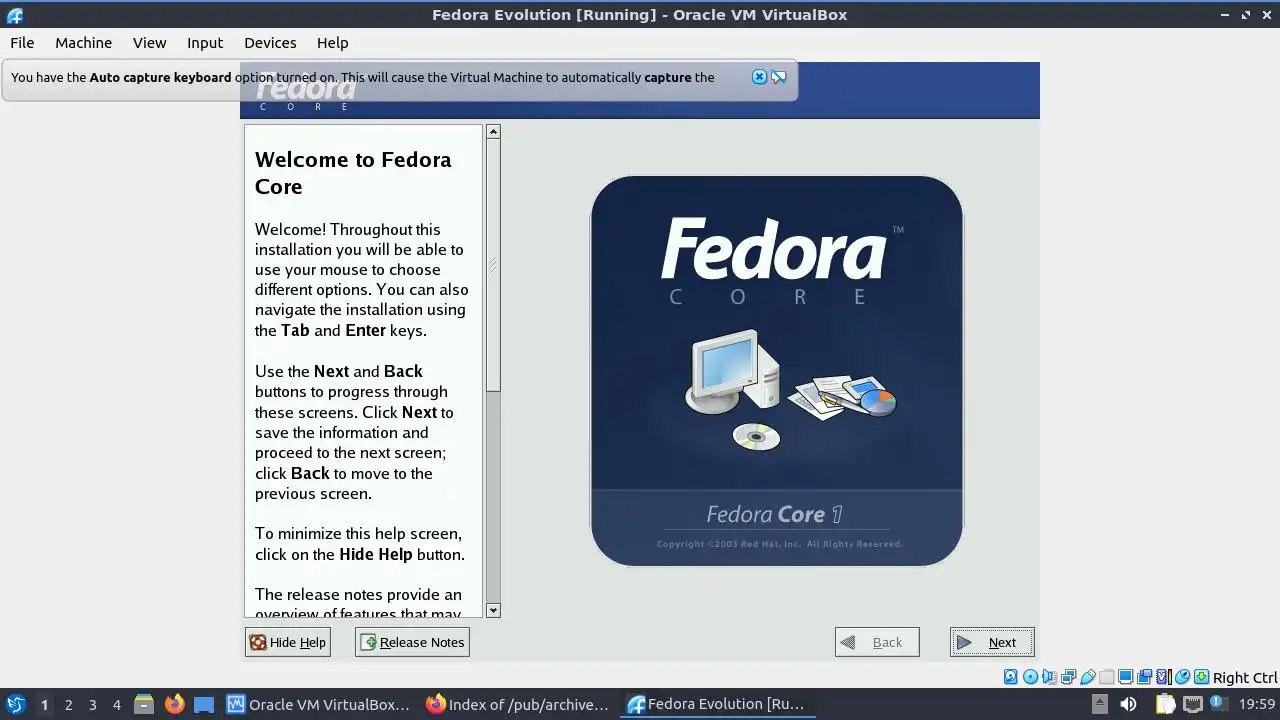The image size is (1280, 720).
Task: Launch Firefox from the taskbar
Action: [x=174, y=704]
